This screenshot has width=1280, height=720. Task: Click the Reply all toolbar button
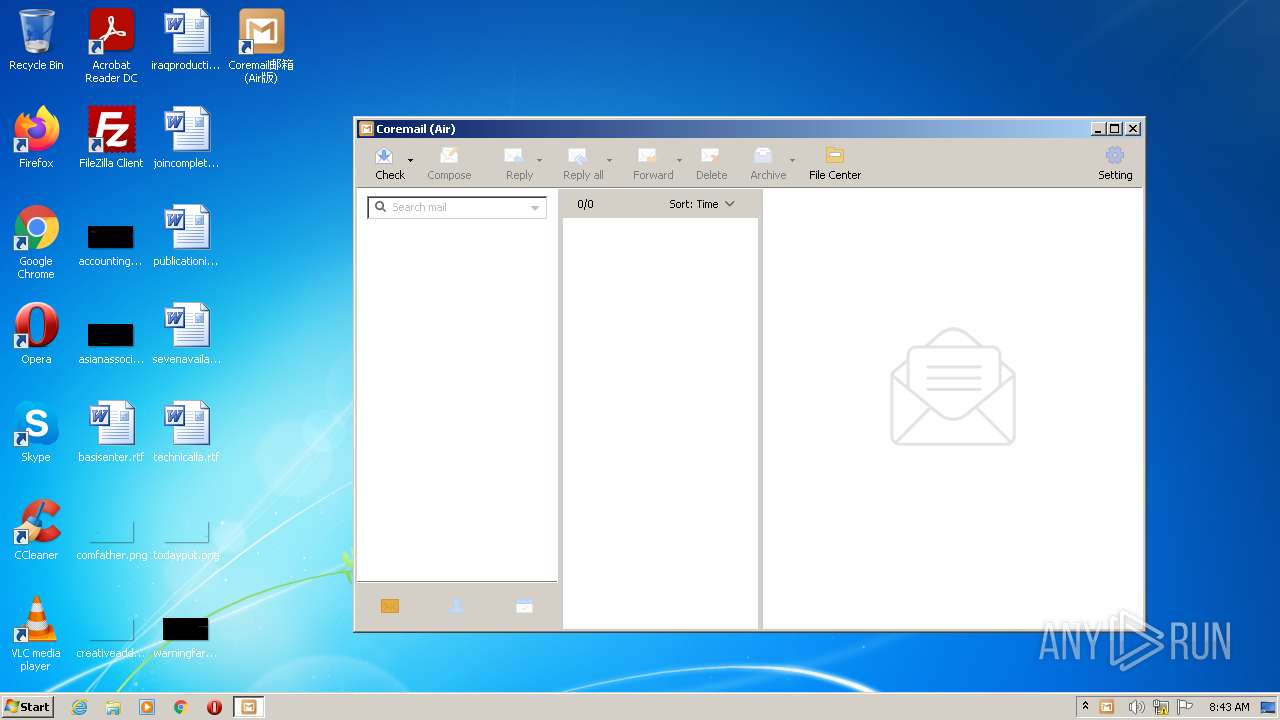(x=583, y=164)
